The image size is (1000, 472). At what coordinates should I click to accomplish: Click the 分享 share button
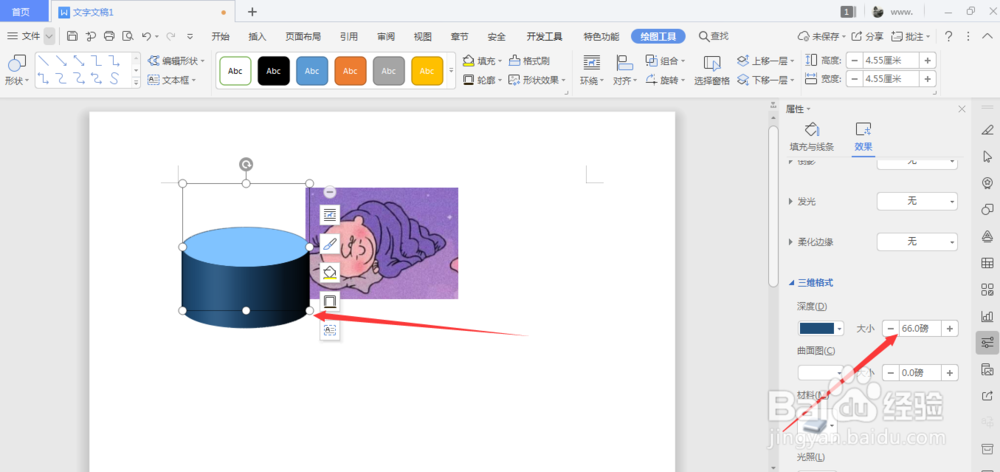click(x=867, y=36)
